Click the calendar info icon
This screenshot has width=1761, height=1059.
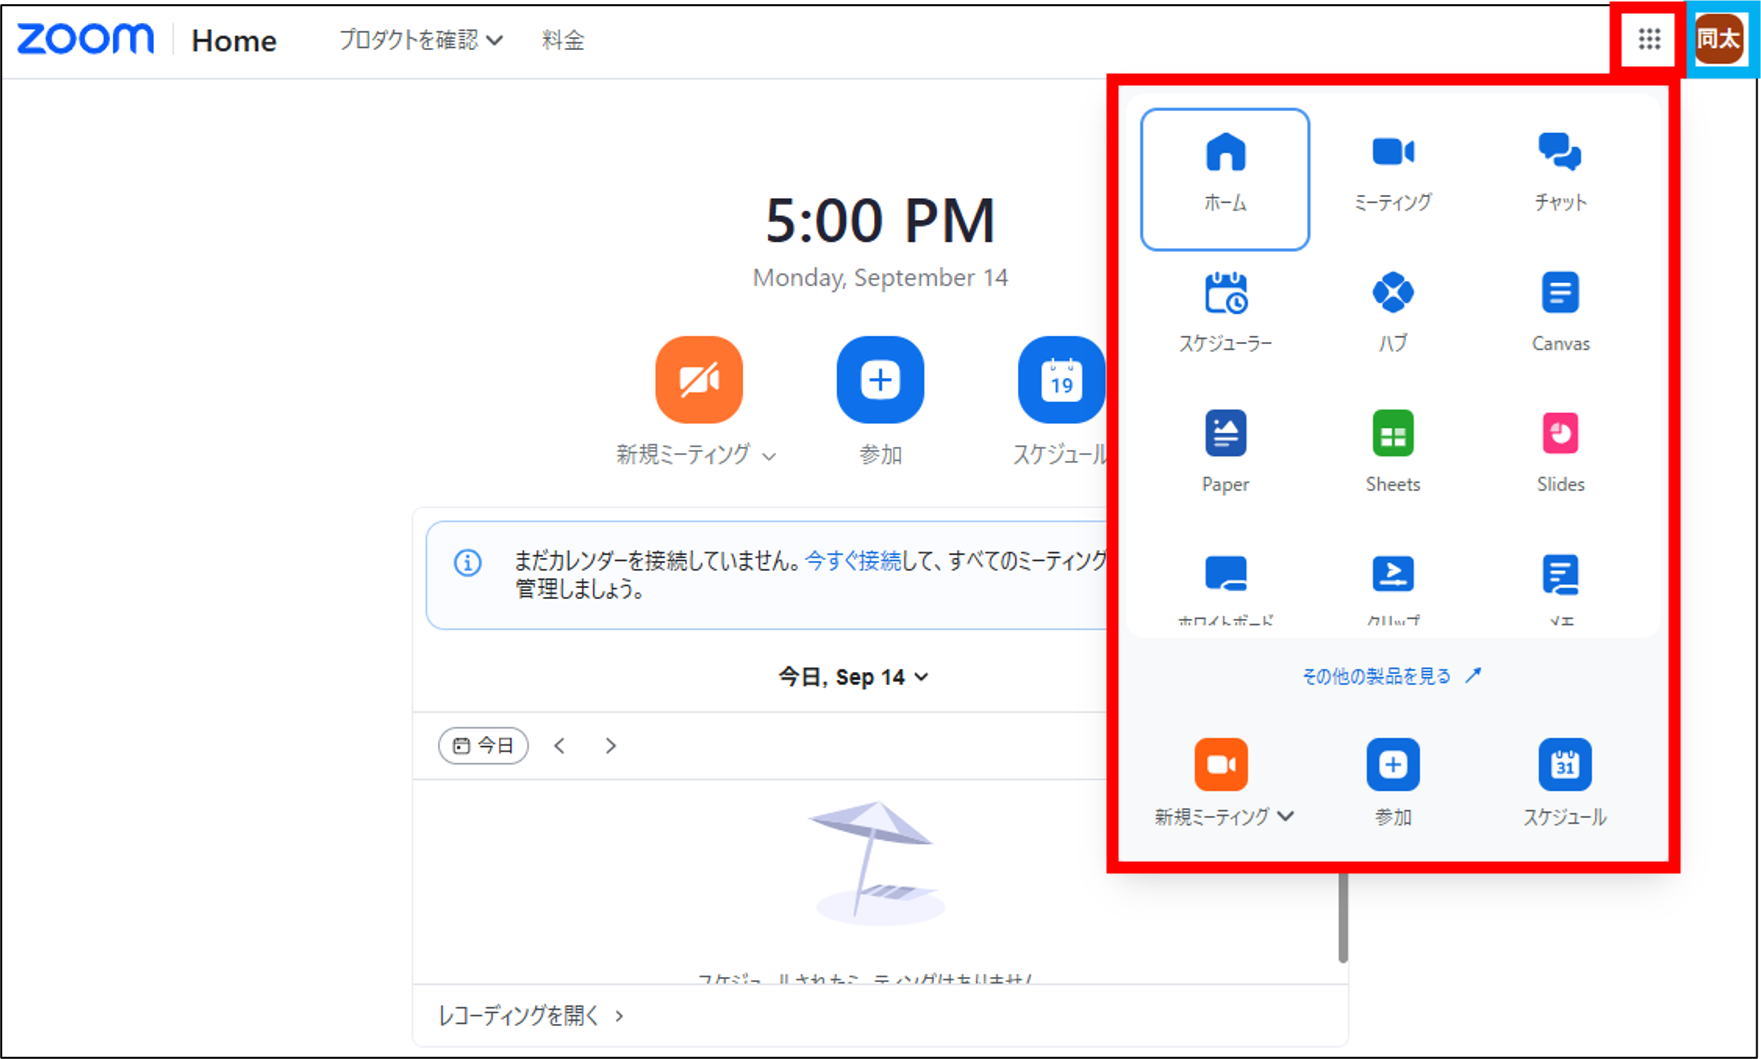point(467,563)
